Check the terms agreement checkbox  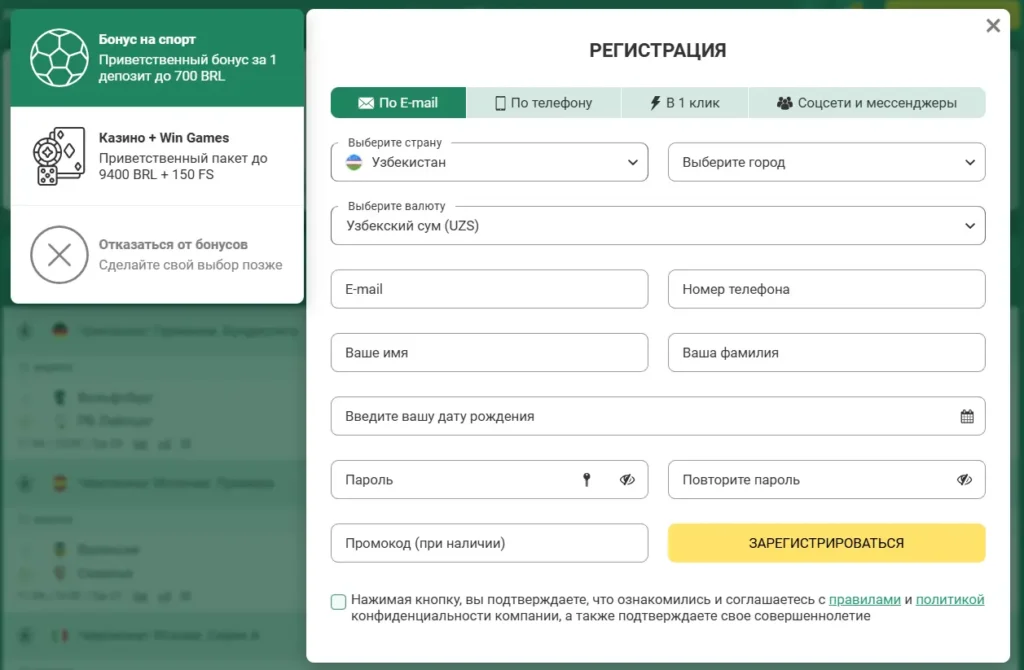coord(339,602)
